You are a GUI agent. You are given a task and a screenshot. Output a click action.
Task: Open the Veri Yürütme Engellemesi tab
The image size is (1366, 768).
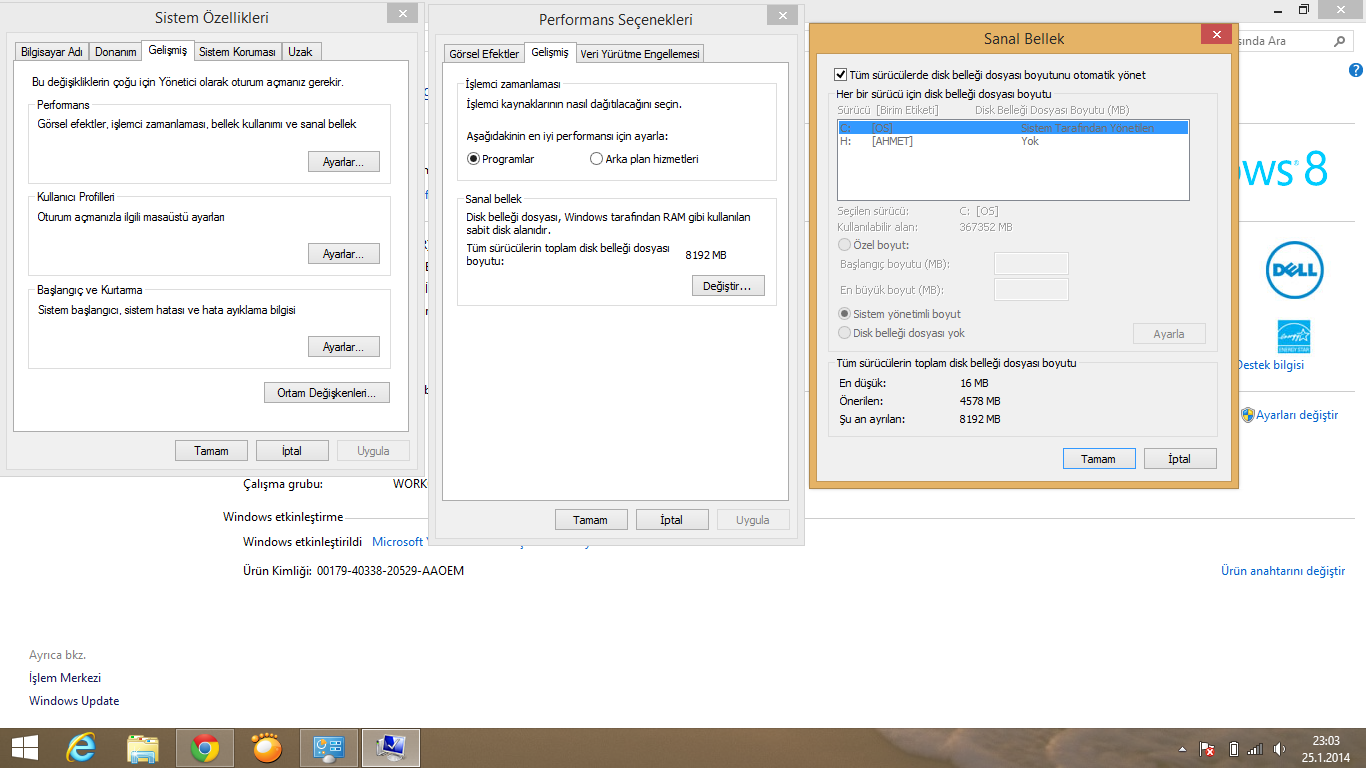point(641,54)
